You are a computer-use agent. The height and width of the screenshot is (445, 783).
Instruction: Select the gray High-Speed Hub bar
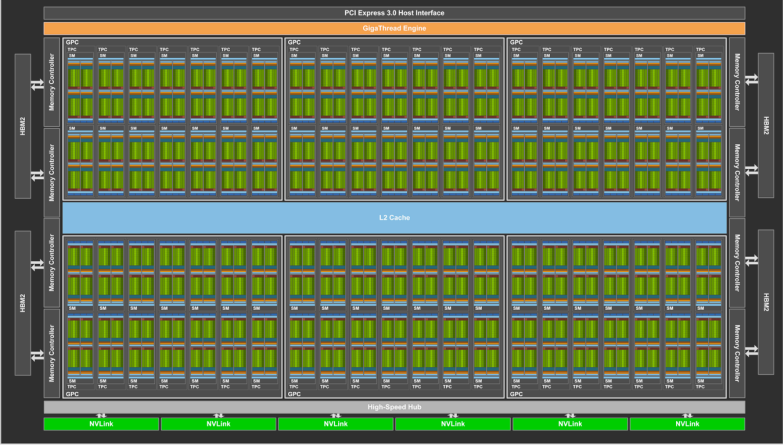click(393, 408)
